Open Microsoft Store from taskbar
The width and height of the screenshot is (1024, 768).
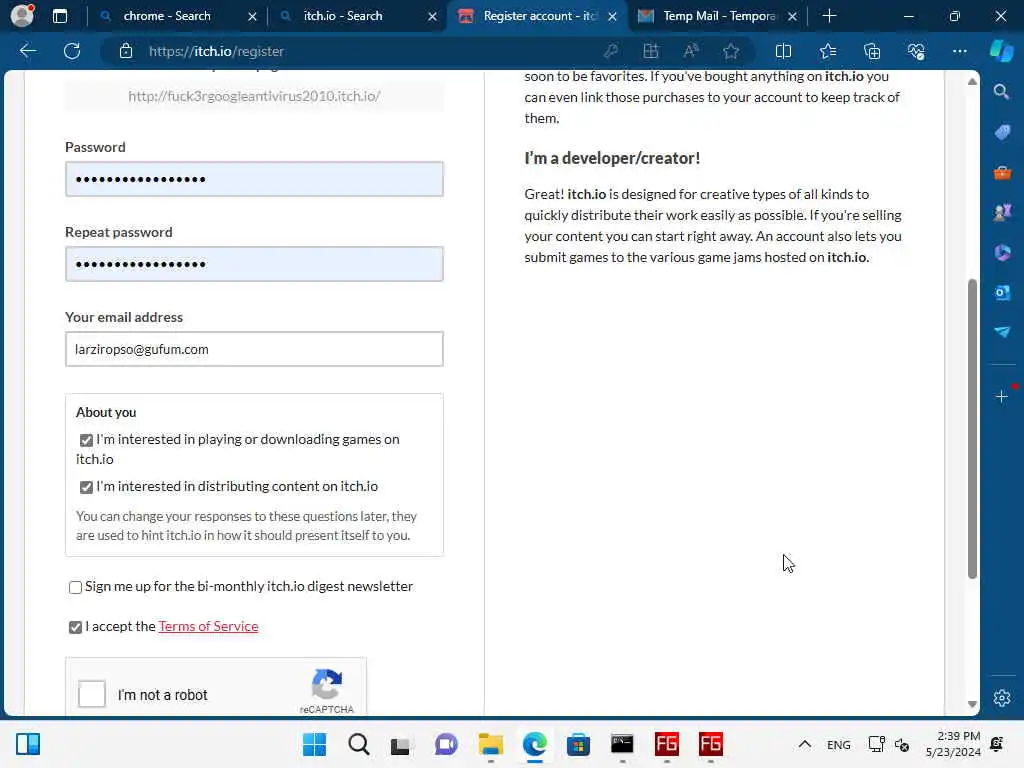578,744
